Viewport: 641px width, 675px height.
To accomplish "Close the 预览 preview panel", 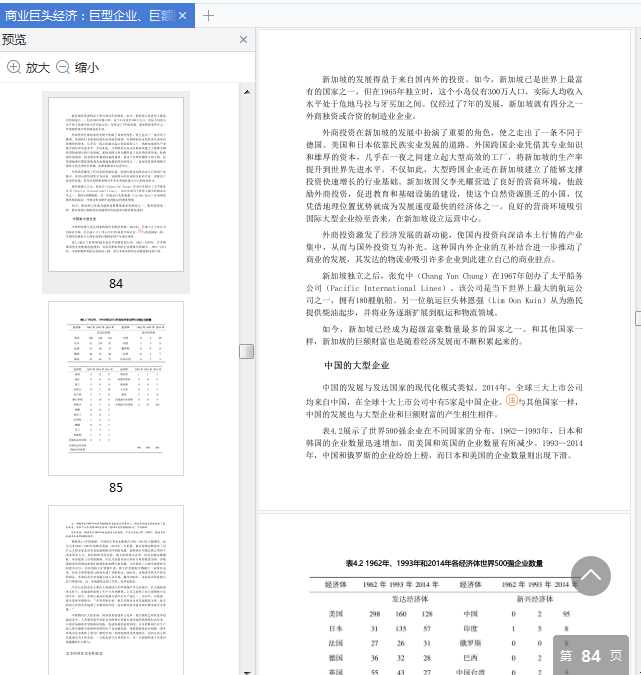I will [244, 40].
